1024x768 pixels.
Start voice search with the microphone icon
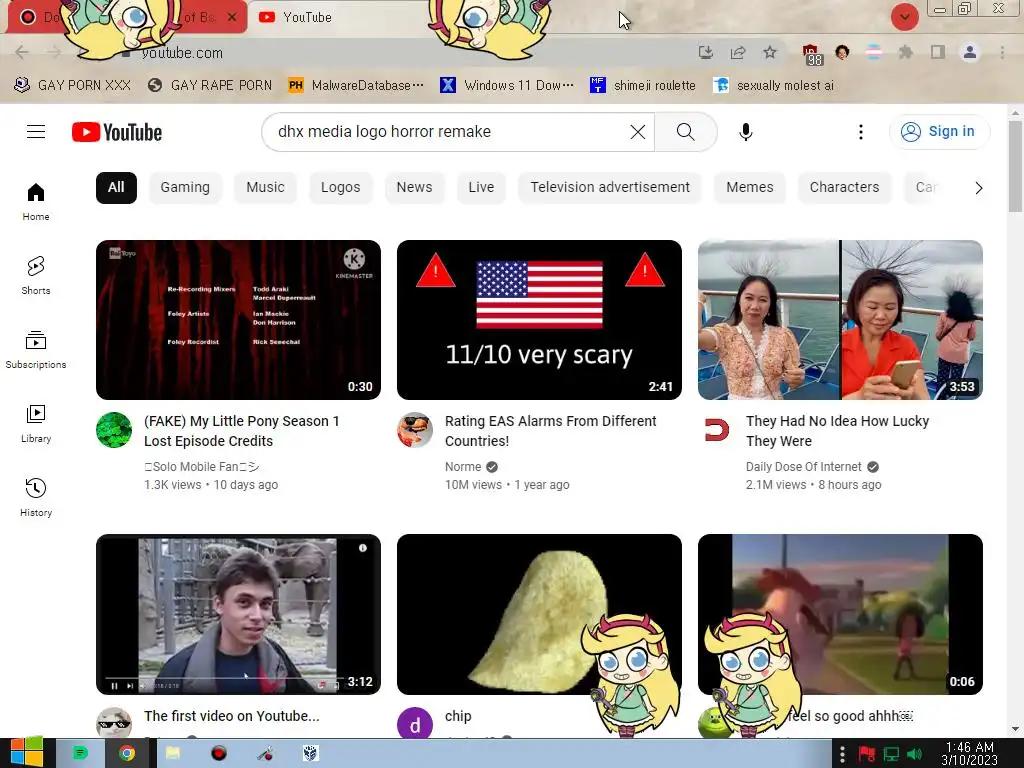(x=745, y=132)
